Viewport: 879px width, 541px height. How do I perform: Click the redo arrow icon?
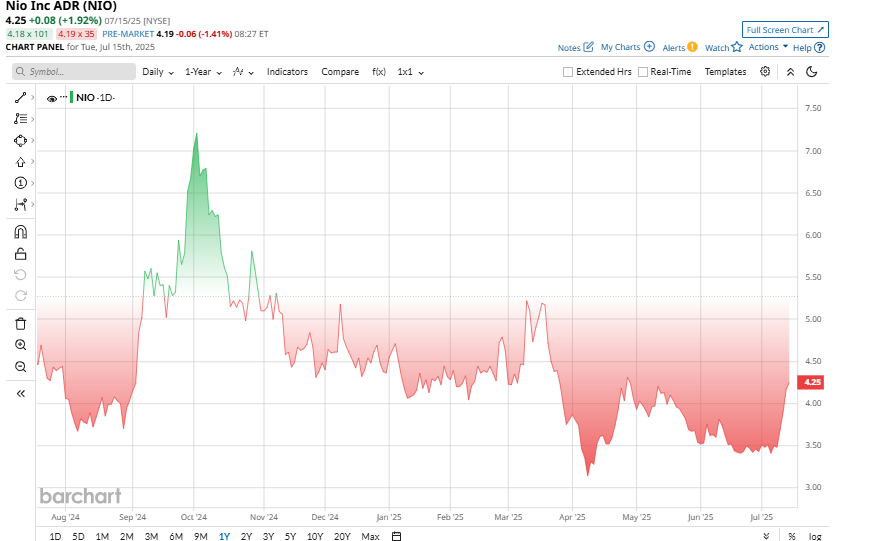point(20,295)
